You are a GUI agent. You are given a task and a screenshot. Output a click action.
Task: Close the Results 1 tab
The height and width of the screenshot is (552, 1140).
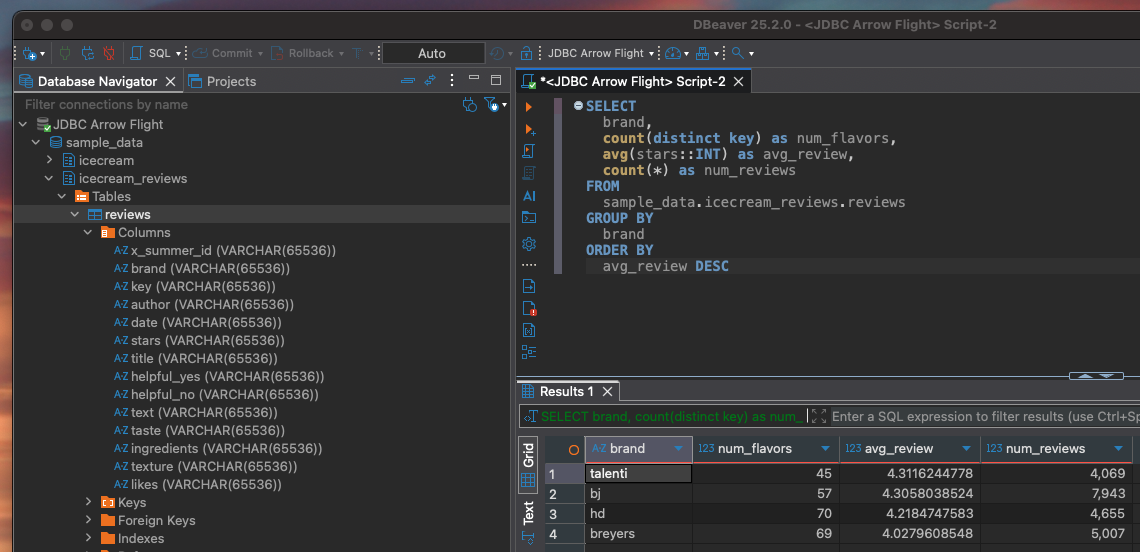(608, 392)
